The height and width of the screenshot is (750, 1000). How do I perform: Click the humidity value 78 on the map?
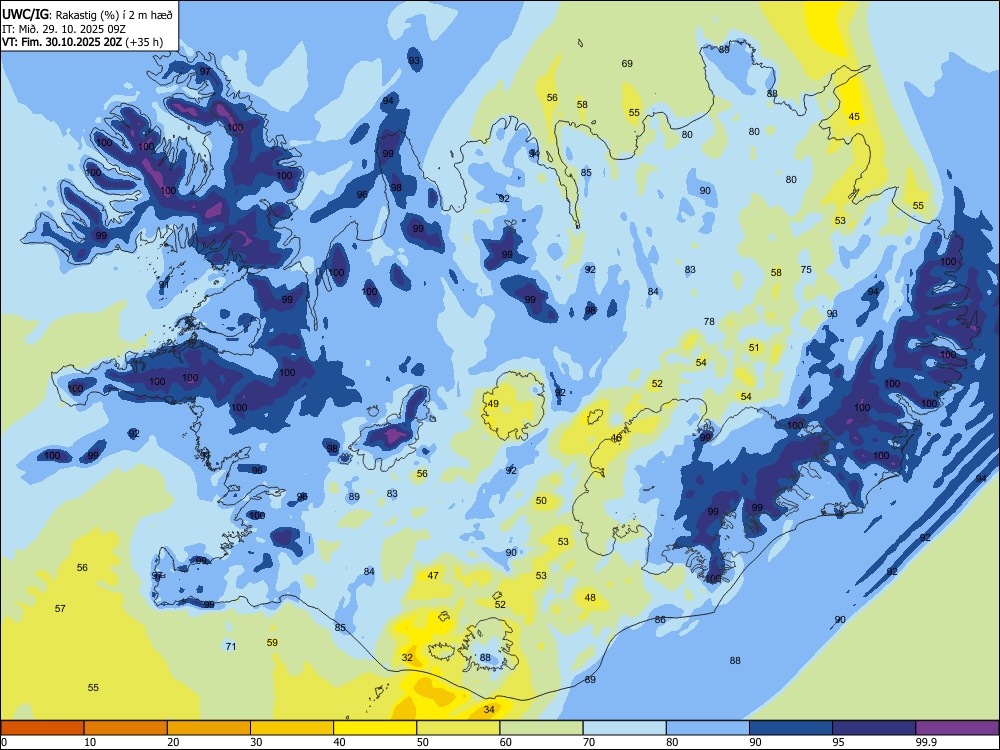click(x=709, y=321)
